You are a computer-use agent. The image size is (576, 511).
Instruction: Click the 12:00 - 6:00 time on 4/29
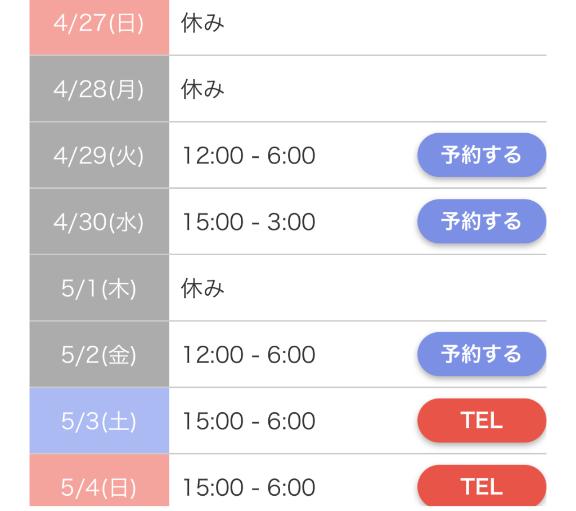coord(249,155)
